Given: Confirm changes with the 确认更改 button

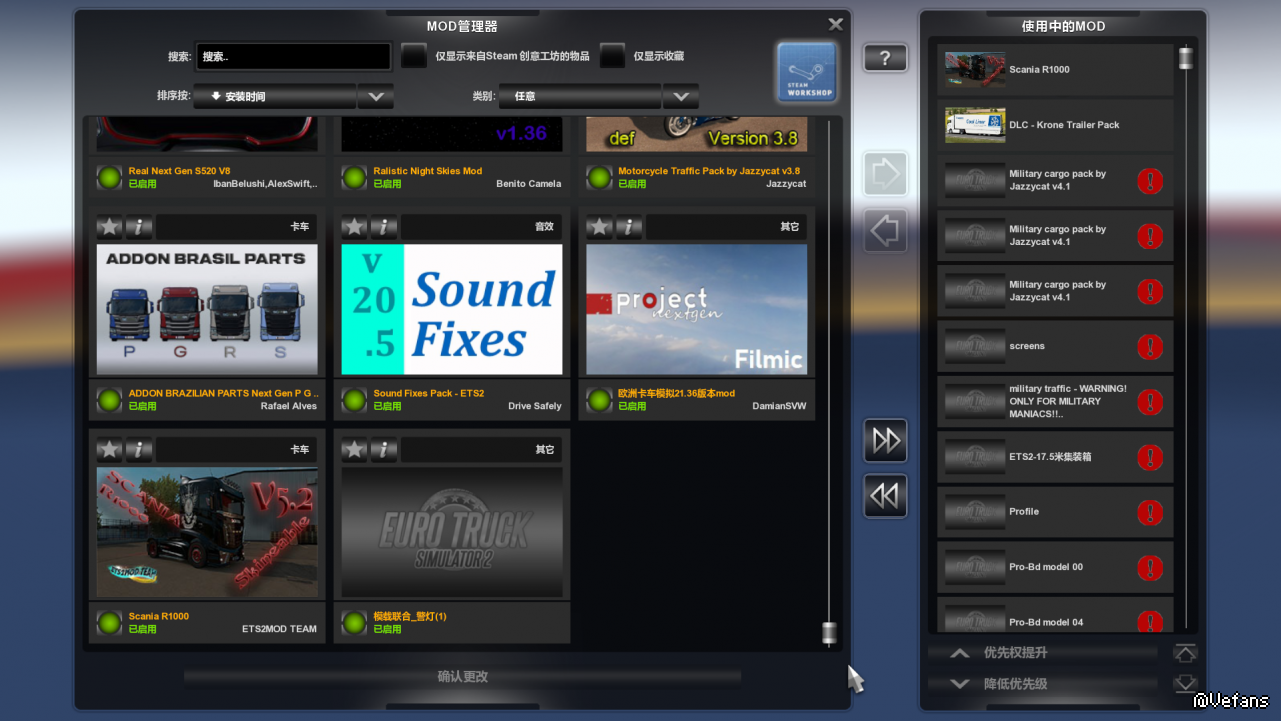Looking at the screenshot, I should 463,677.
